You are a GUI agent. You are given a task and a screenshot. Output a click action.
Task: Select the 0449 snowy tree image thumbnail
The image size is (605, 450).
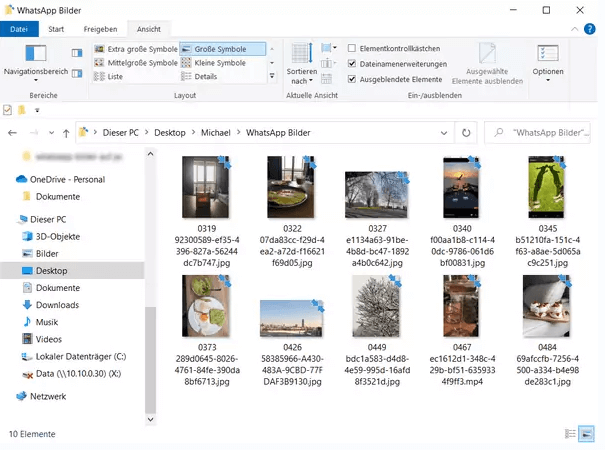(378, 306)
